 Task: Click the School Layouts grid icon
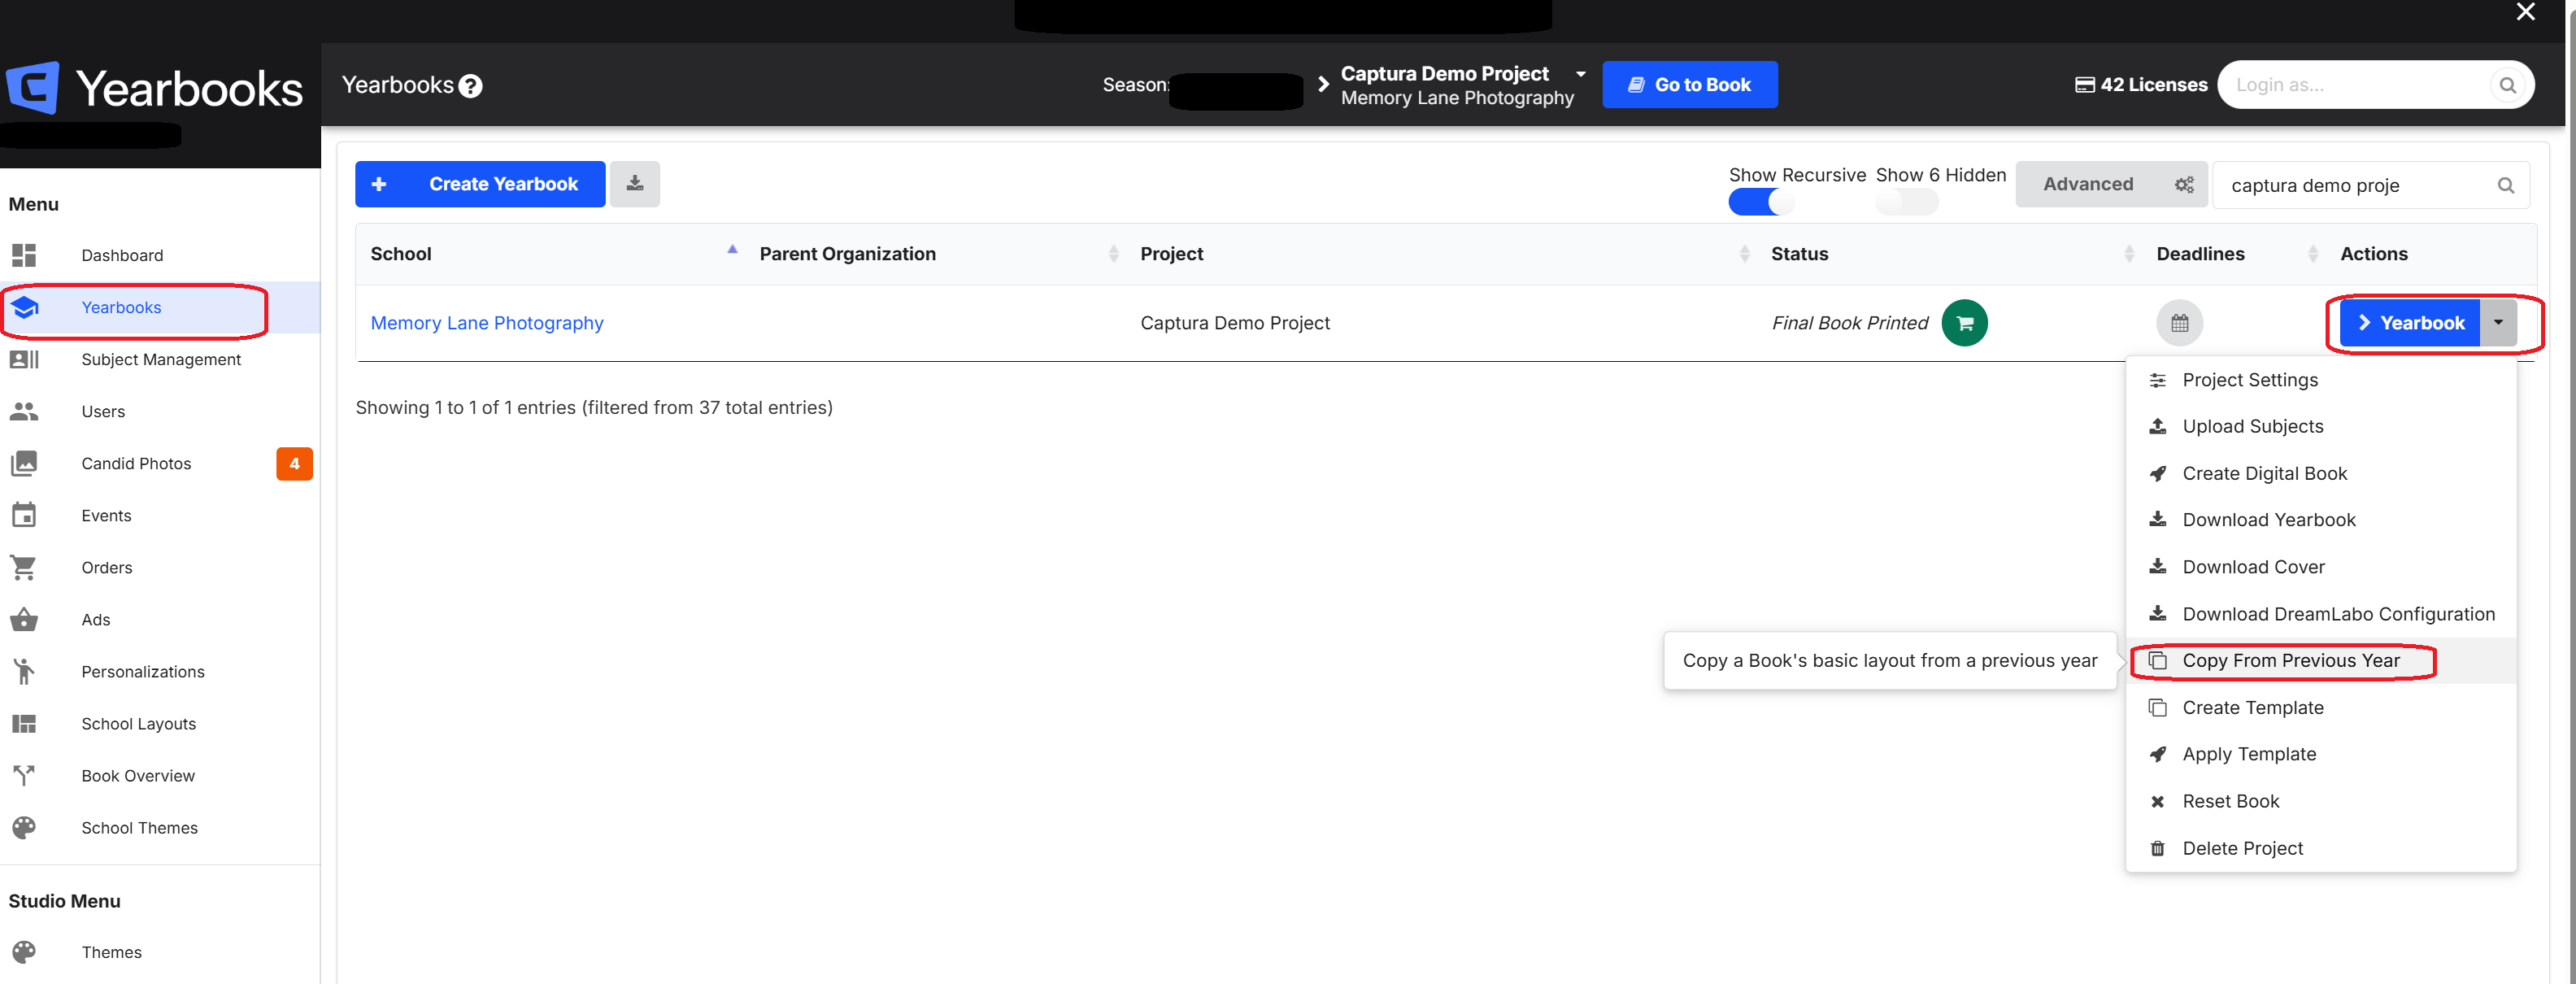coord(24,723)
